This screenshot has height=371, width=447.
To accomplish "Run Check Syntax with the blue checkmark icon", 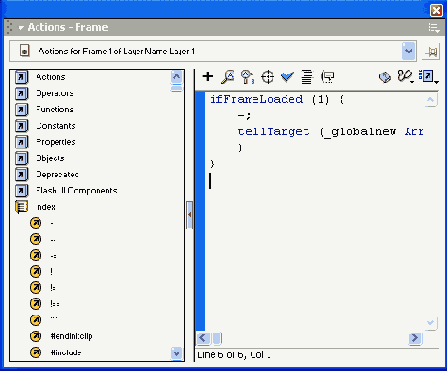I will pos(287,77).
